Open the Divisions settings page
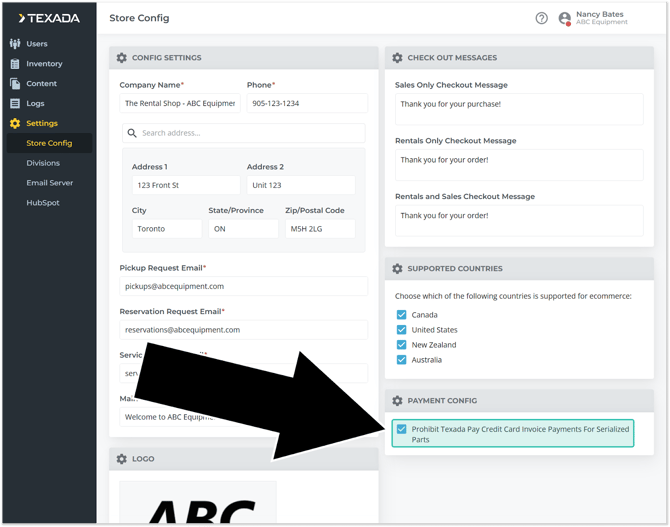Viewport: 670px width, 527px height. coord(43,163)
